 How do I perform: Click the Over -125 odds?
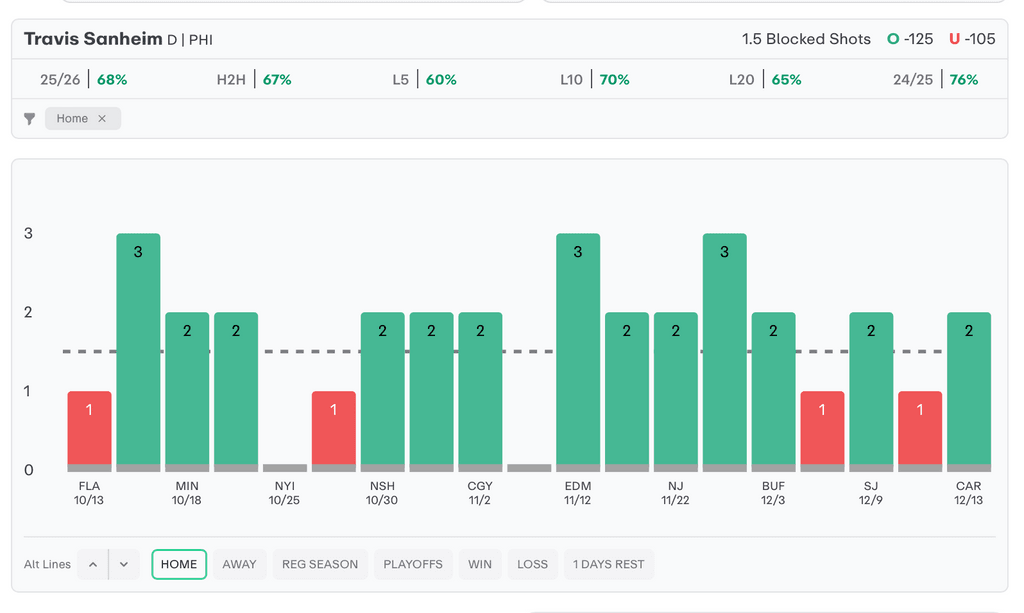coord(910,39)
